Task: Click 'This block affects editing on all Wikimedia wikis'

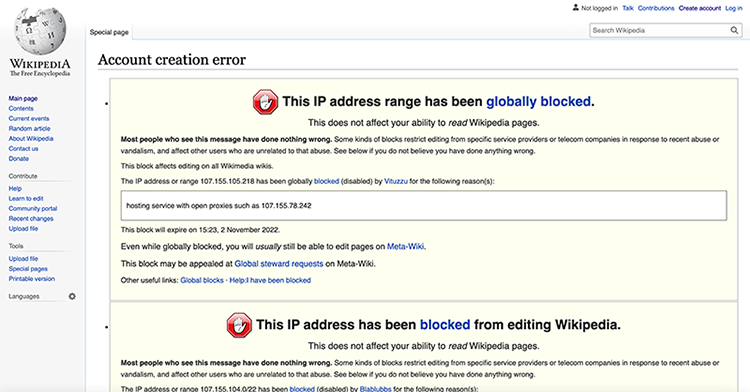Action: tap(197, 166)
